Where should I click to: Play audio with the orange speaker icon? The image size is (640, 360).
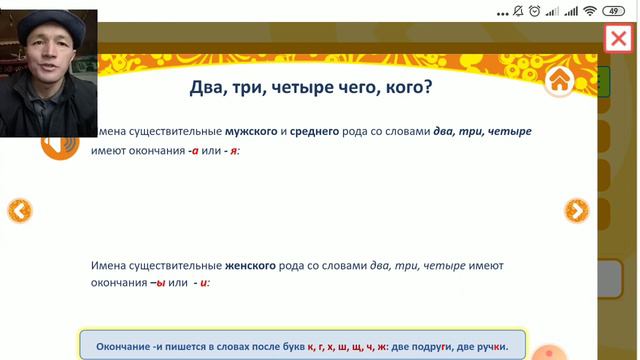pos(60,148)
